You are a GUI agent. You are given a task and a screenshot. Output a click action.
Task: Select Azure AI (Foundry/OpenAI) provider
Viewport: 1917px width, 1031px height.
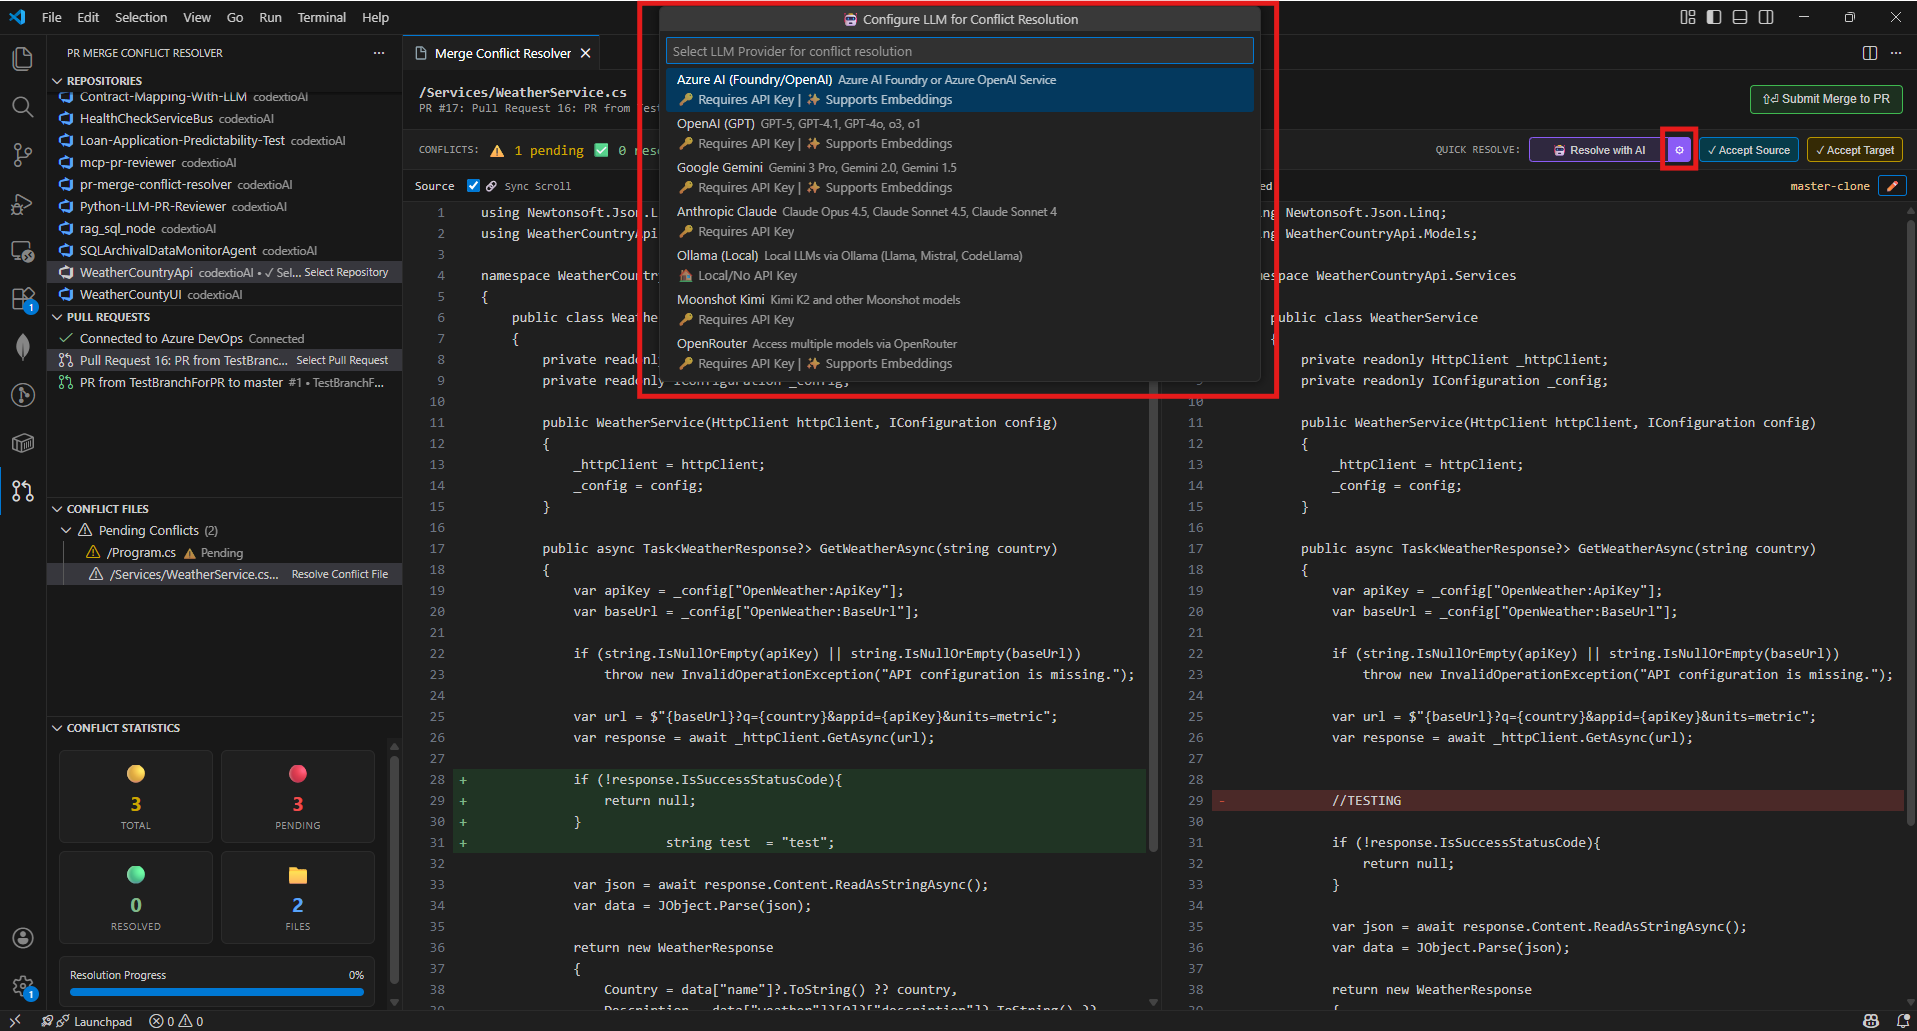[x=959, y=90]
